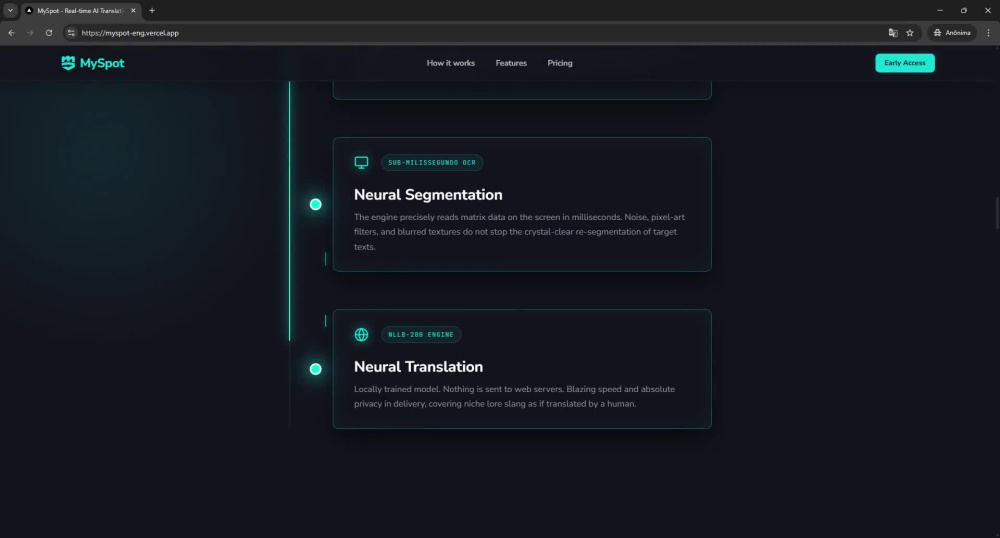Open a new tab with plus button

coord(152,11)
